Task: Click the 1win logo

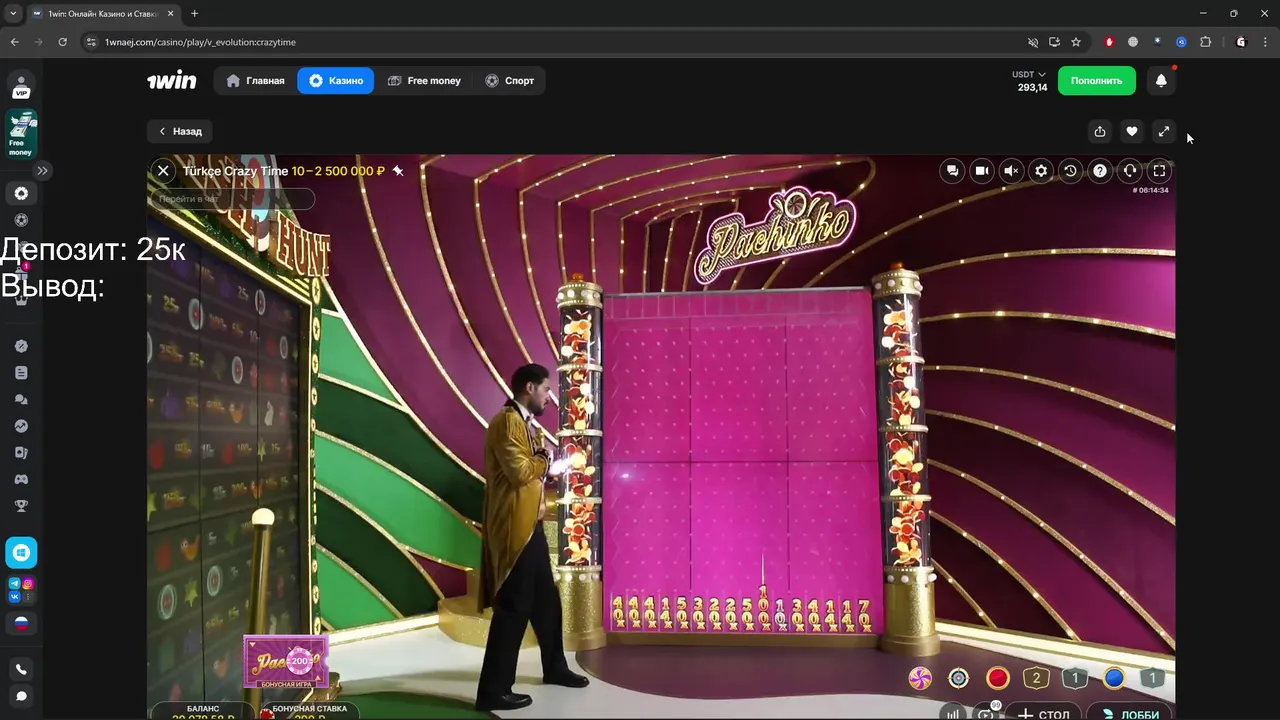Action: [x=172, y=81]
